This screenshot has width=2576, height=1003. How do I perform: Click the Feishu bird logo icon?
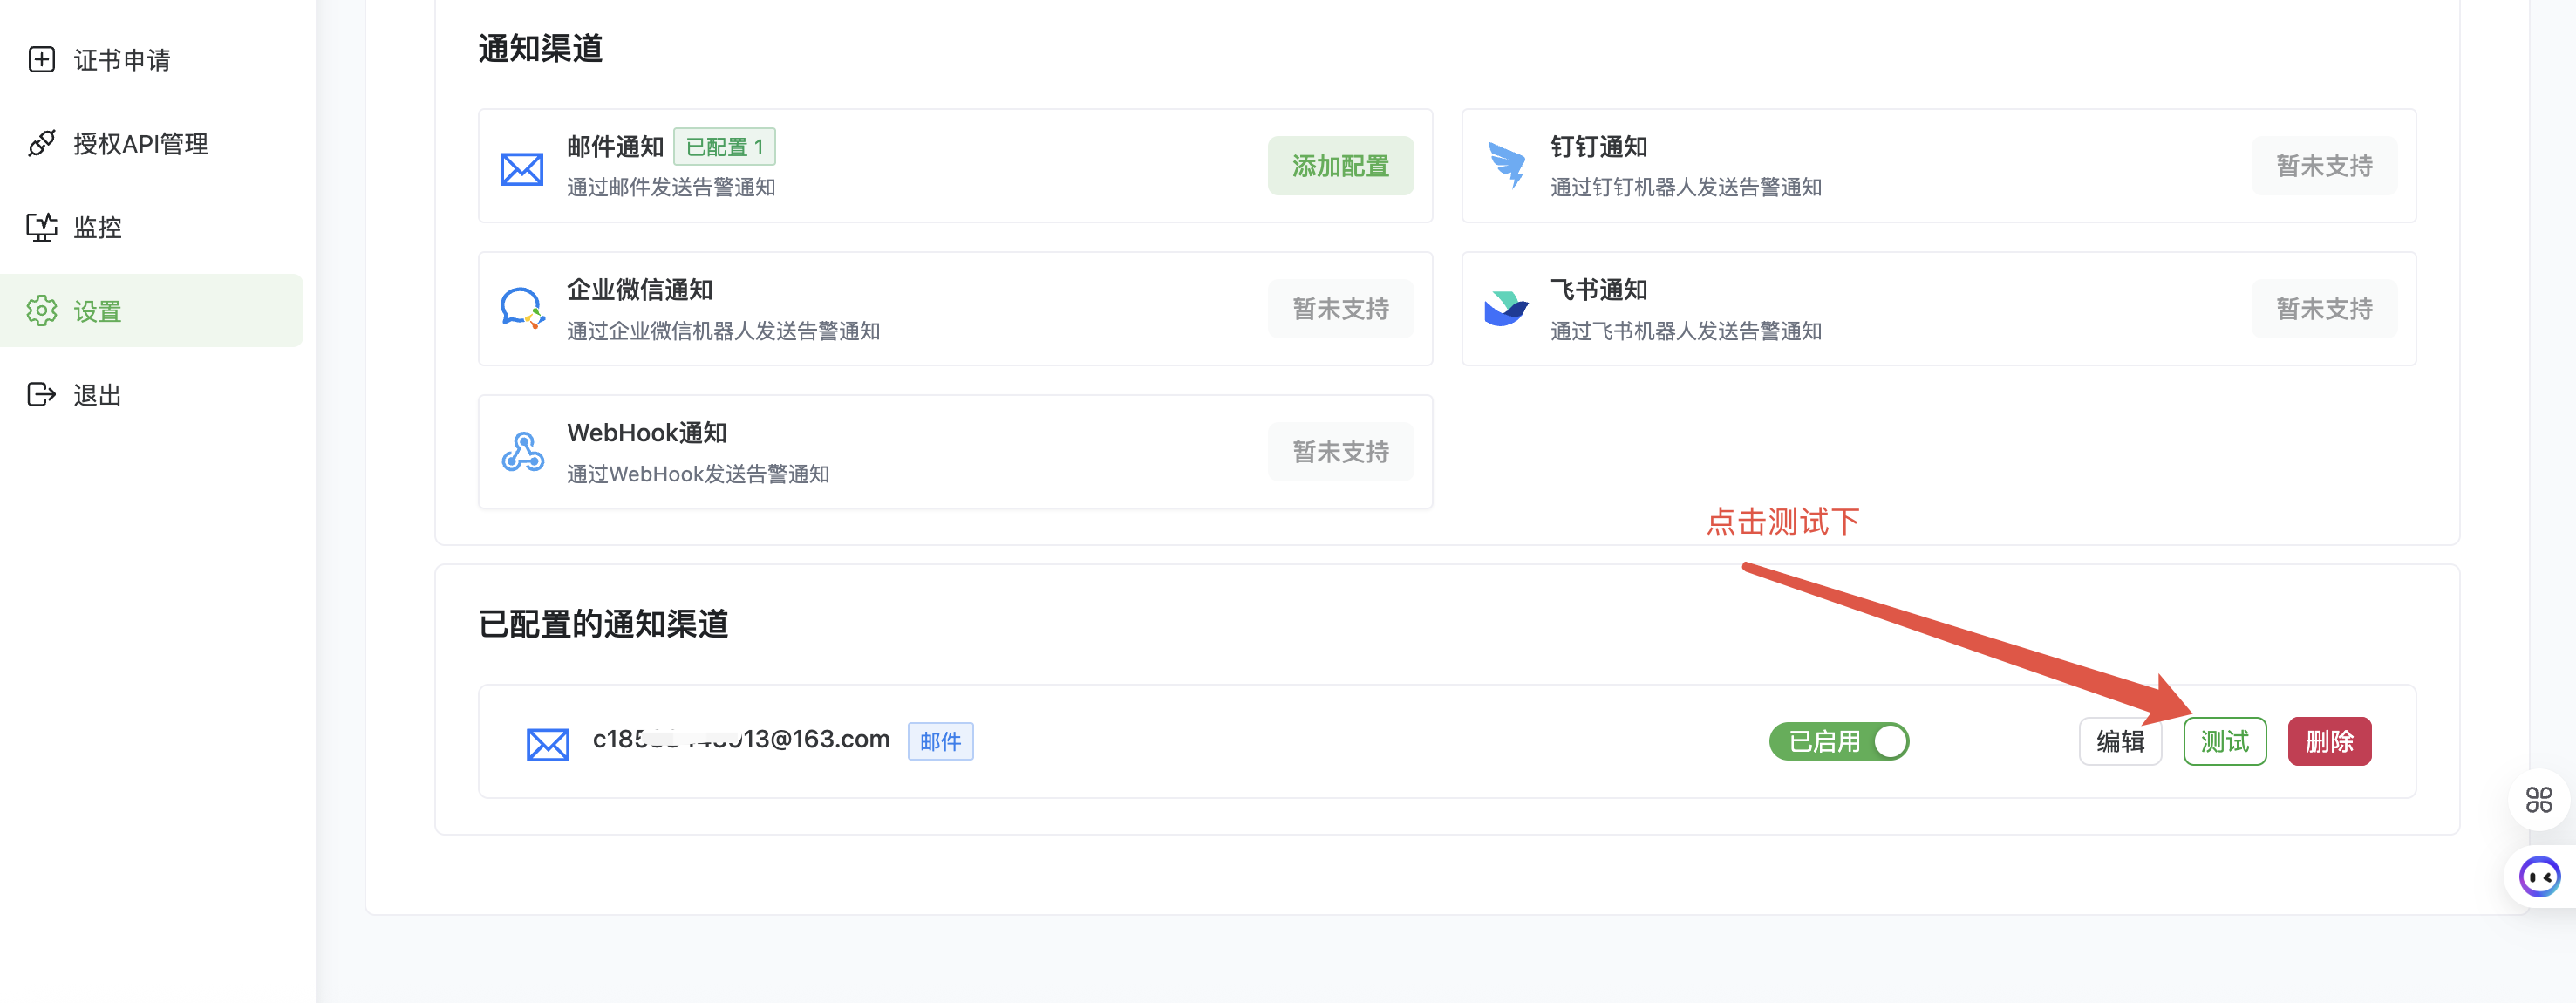point(1506,308)
